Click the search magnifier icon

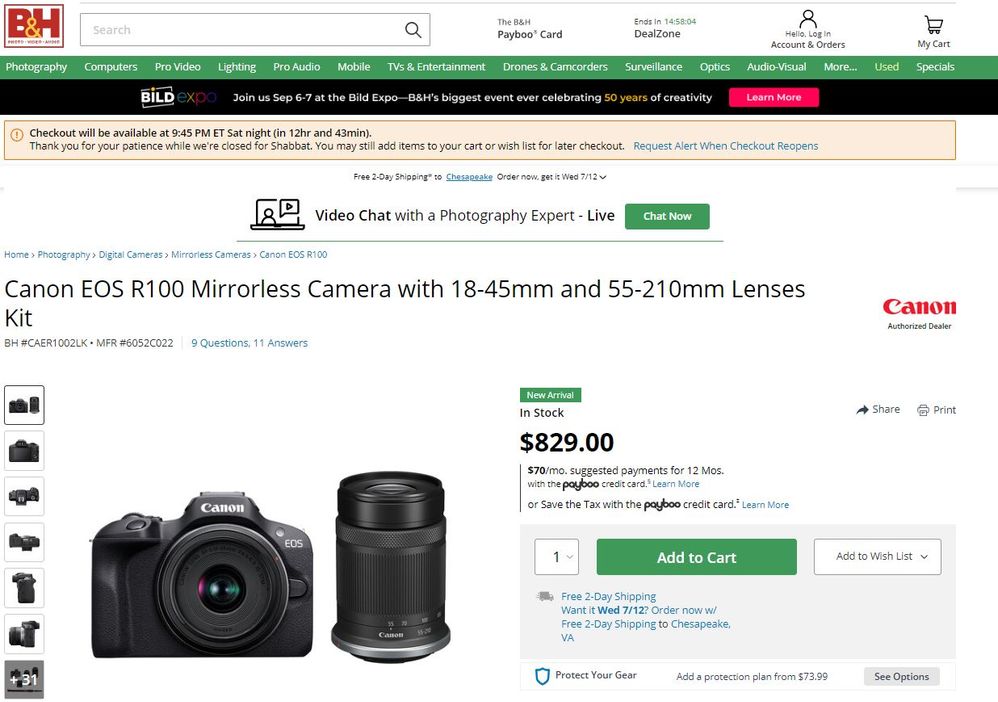(x=413, y=30)
